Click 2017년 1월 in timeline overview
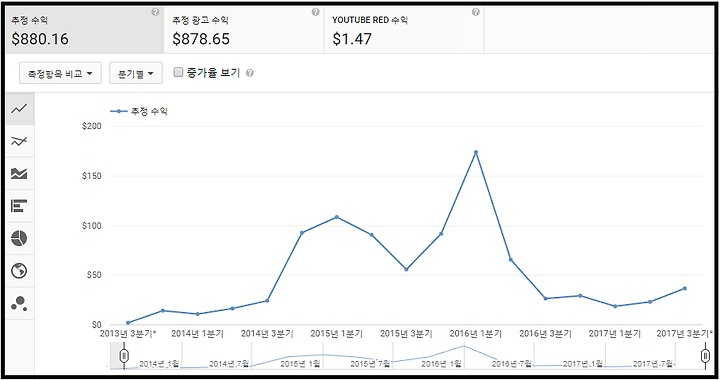 click(583, 364)
